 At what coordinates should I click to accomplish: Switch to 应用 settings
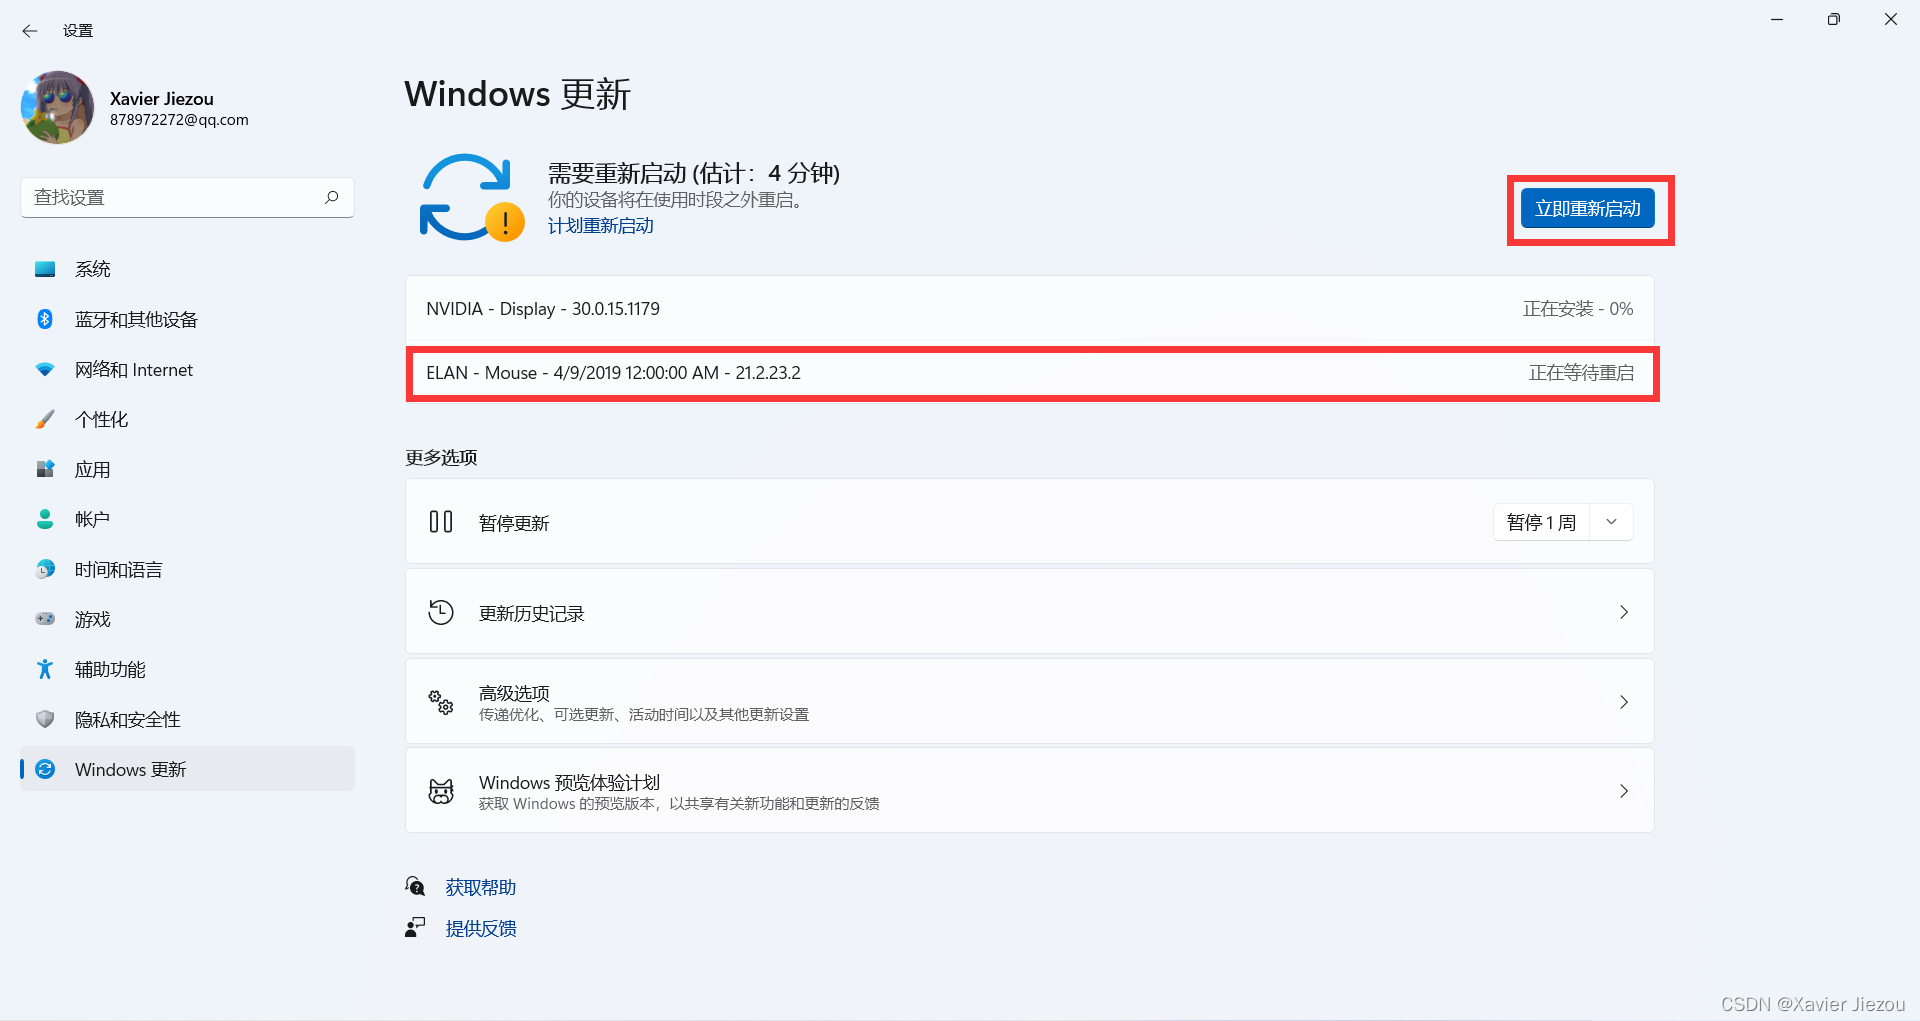(x=187, y=469)
